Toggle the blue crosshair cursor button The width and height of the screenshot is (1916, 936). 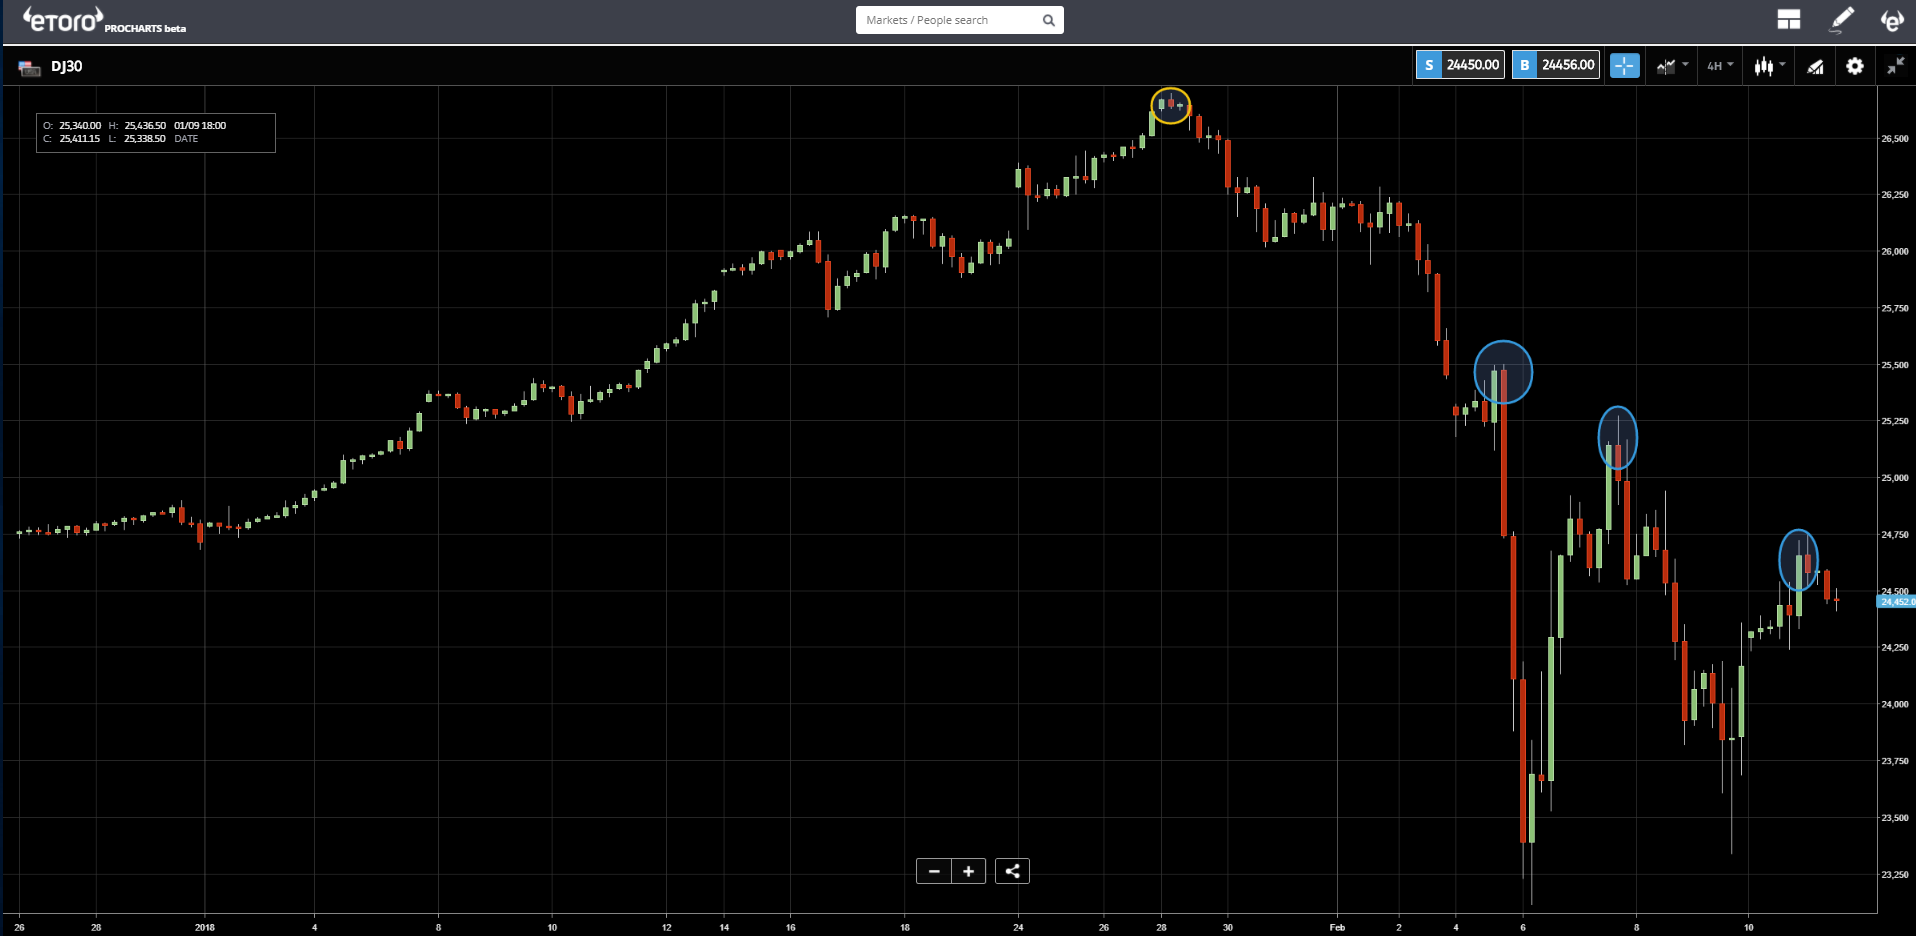(x=1624, y=66)
